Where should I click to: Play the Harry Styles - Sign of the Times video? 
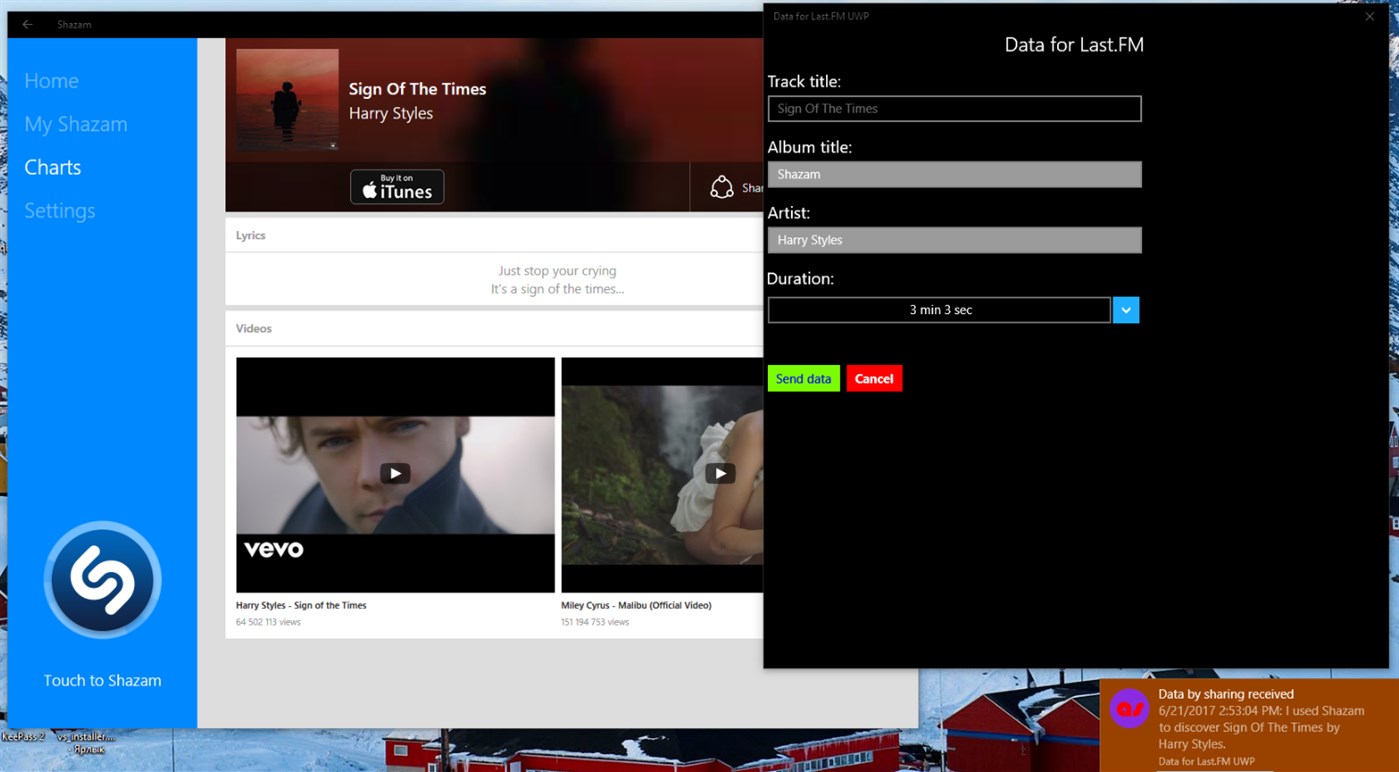(394, 473)
